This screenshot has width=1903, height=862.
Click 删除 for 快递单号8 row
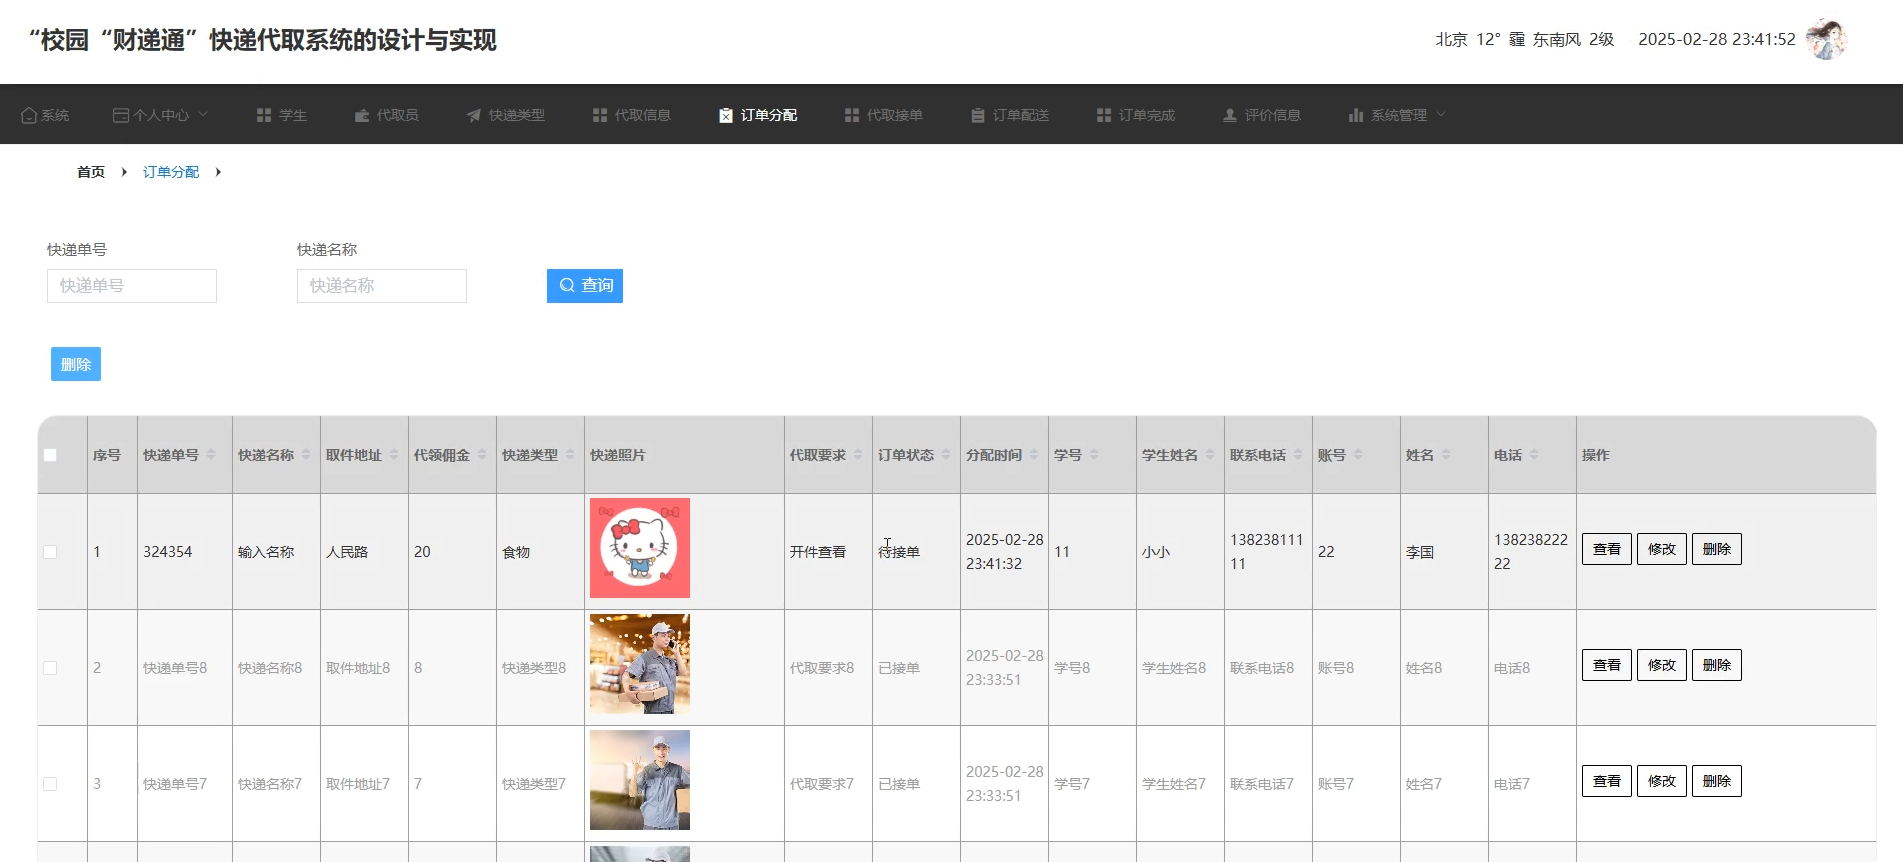click(1717, 665)
